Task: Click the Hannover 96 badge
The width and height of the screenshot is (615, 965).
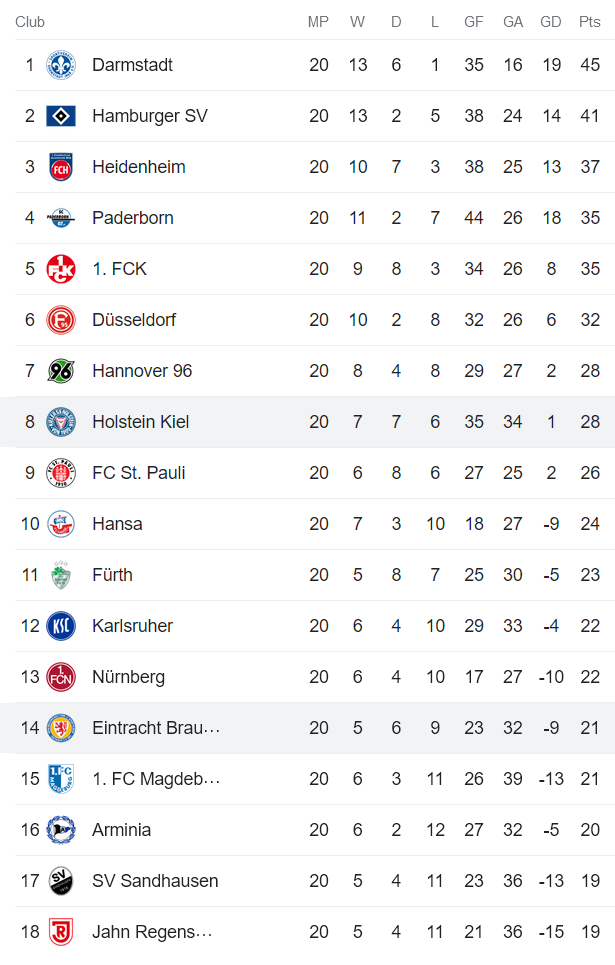Action: pos(61,371)
